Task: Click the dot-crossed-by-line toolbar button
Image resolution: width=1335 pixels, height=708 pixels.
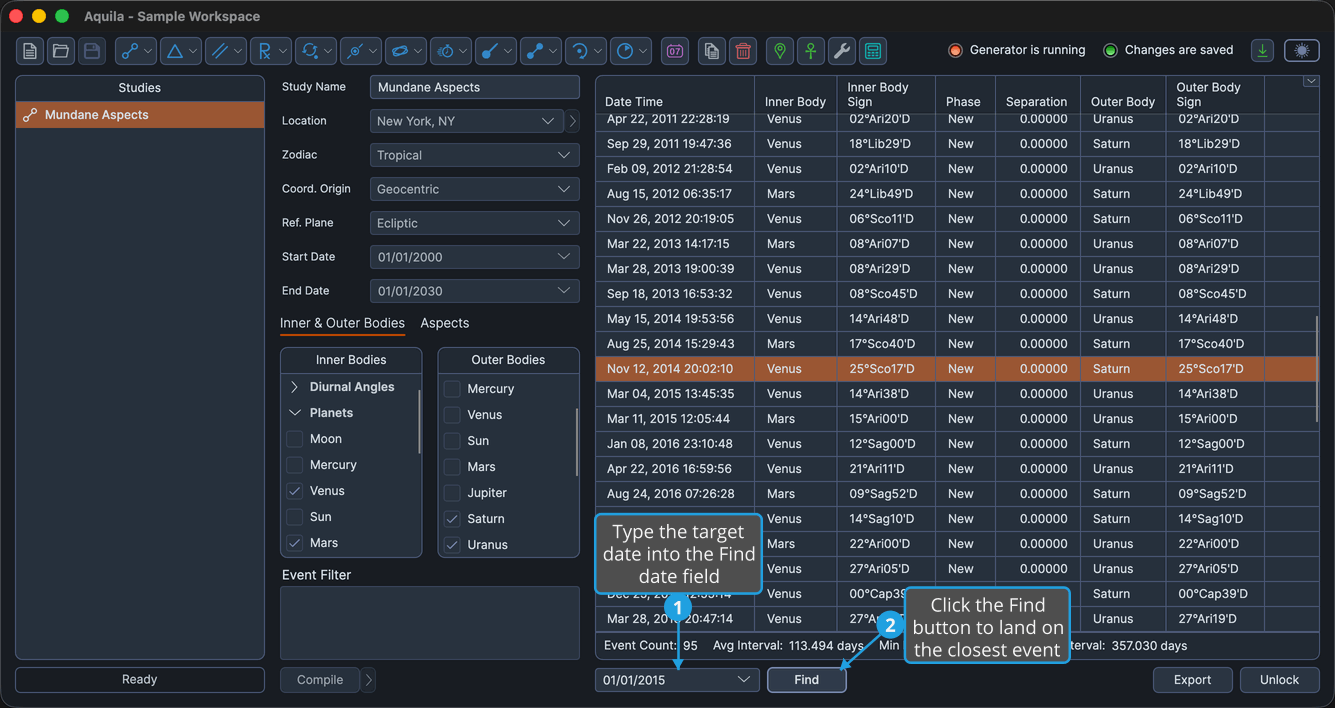Action: coord(361,51)
